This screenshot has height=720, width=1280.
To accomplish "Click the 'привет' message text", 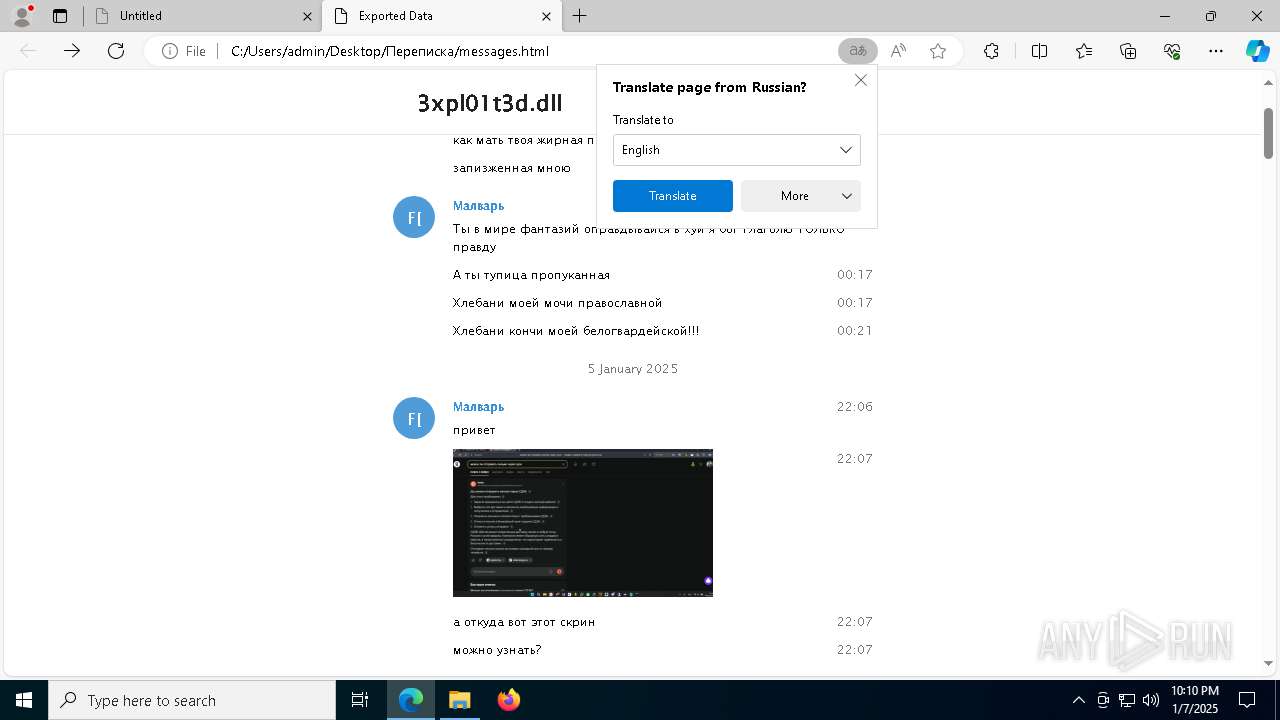I will (x=474, y=430).
